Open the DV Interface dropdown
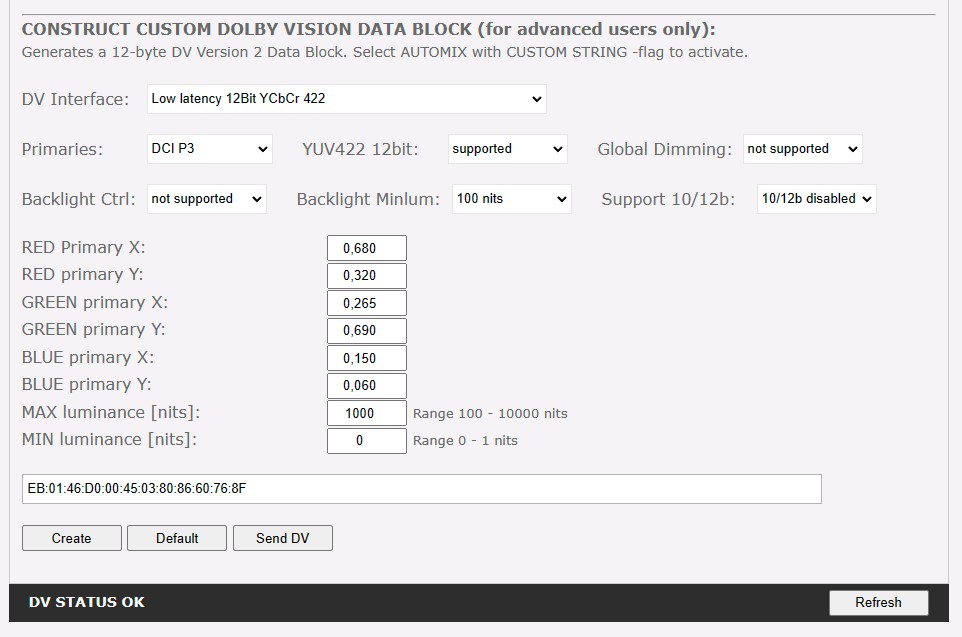This screenshot has width=962, height=637. (347, 99)
